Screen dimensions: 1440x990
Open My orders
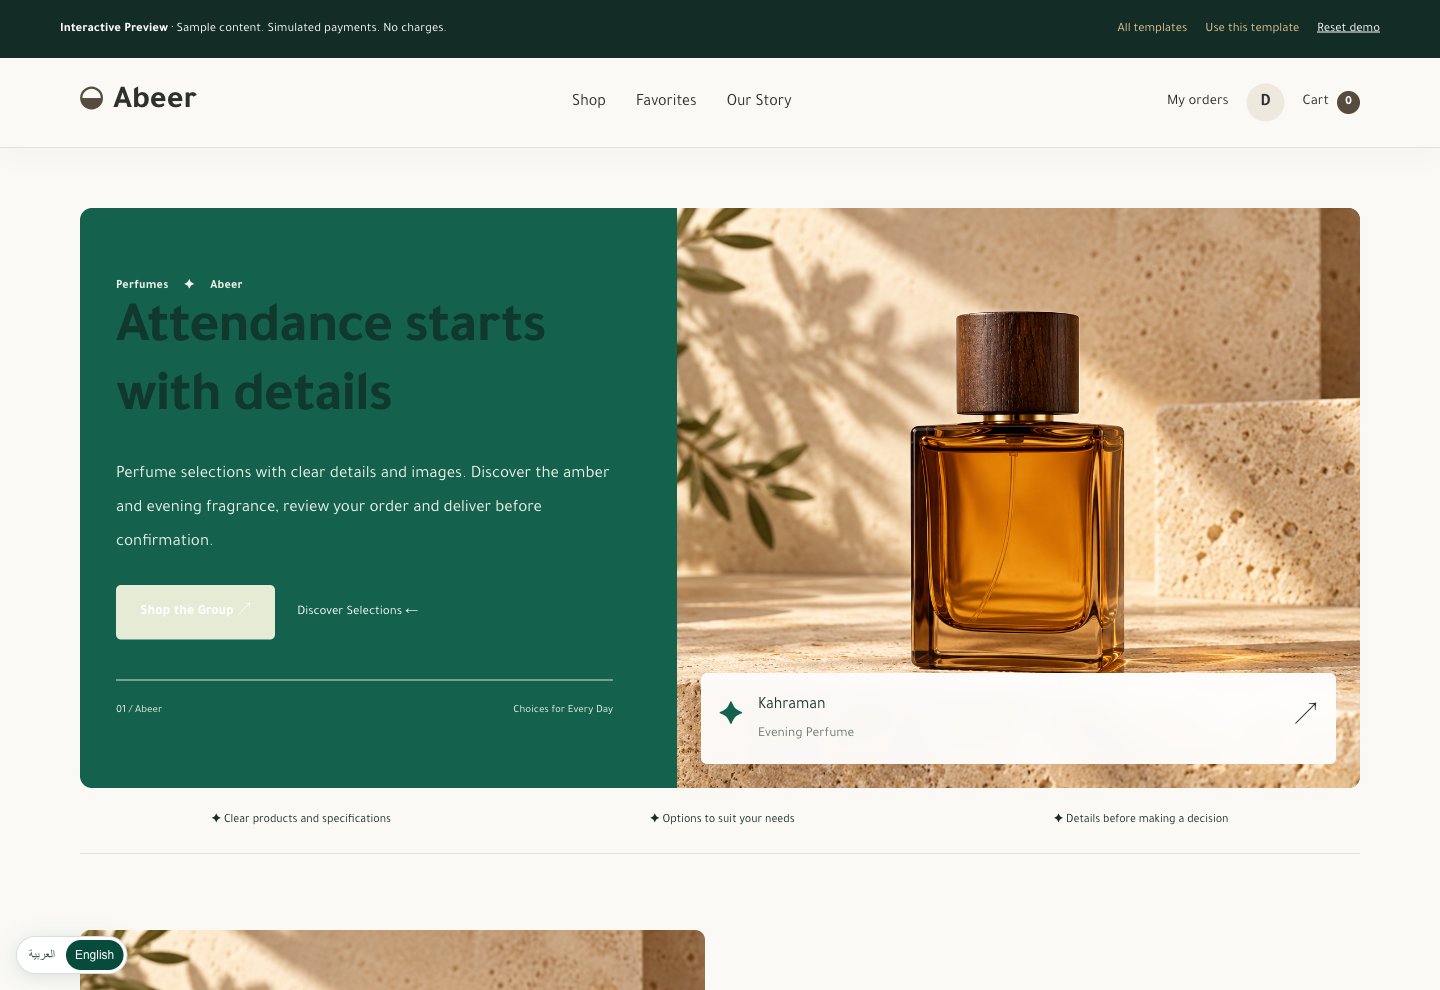(1197, 100)
